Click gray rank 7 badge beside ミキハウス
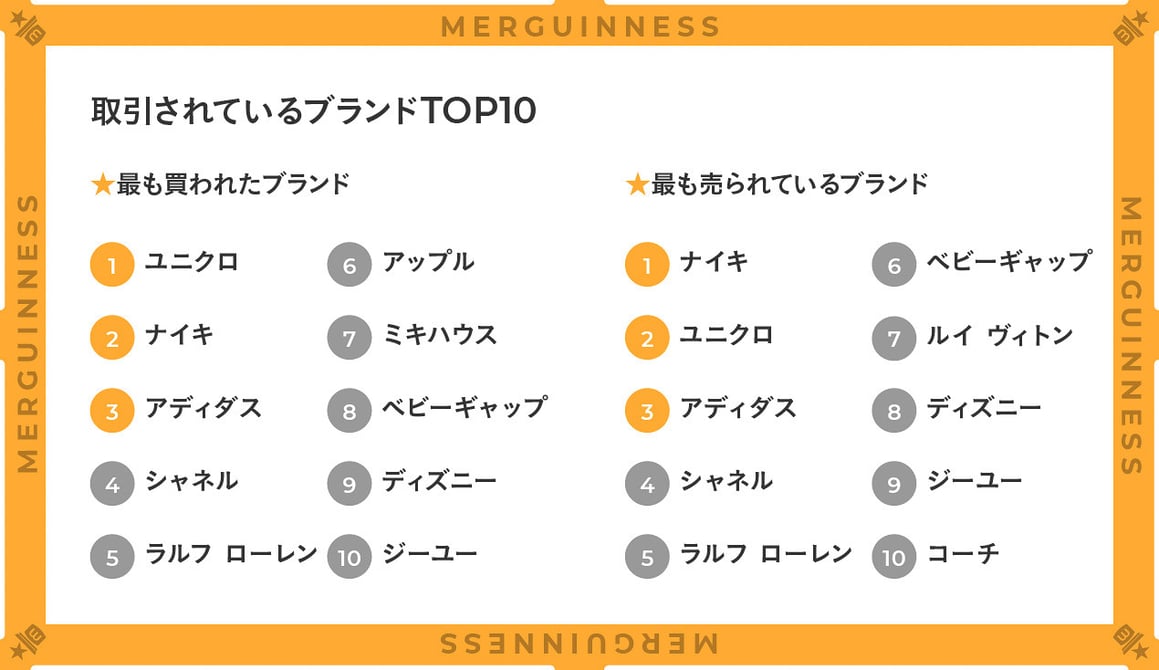This screenshot has width=1159, height=670. click(x=350, y=337)
